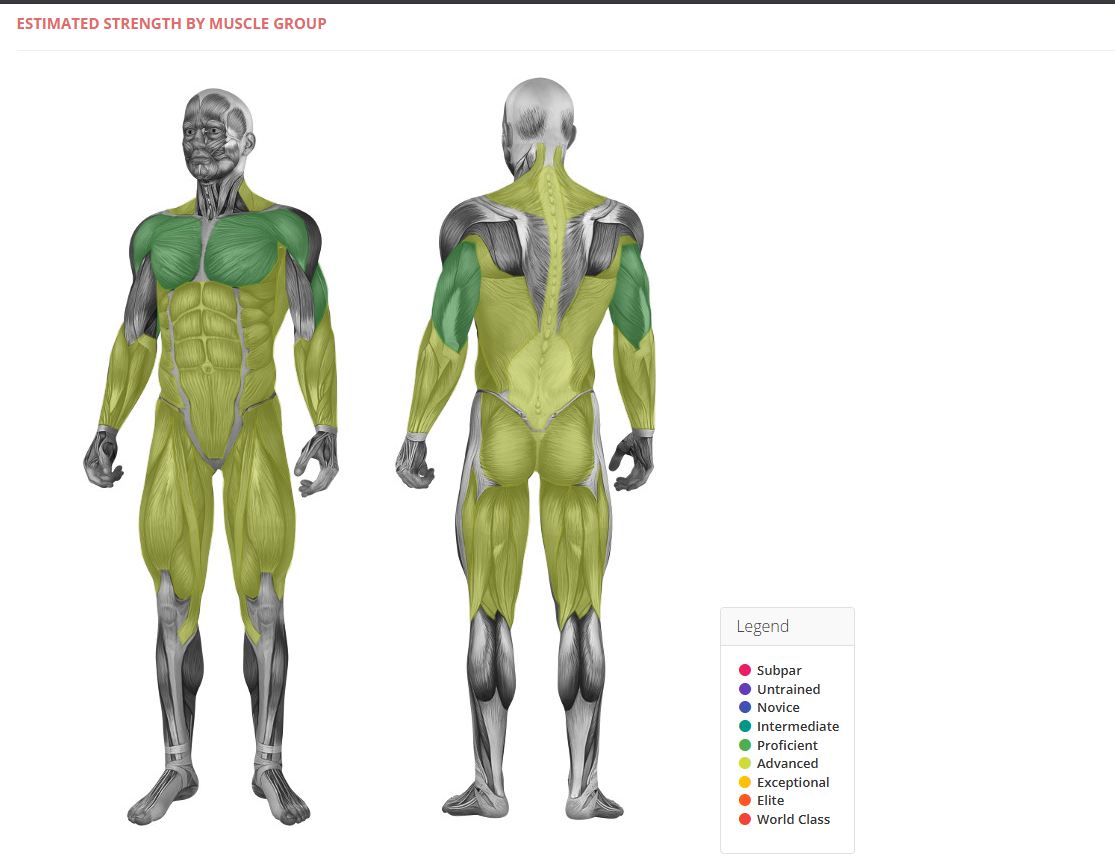Image resolution: width=1115 pixels, height=857 pixels.
Task: Select the 'Advanced' legend label
Action: coord(787,763)
